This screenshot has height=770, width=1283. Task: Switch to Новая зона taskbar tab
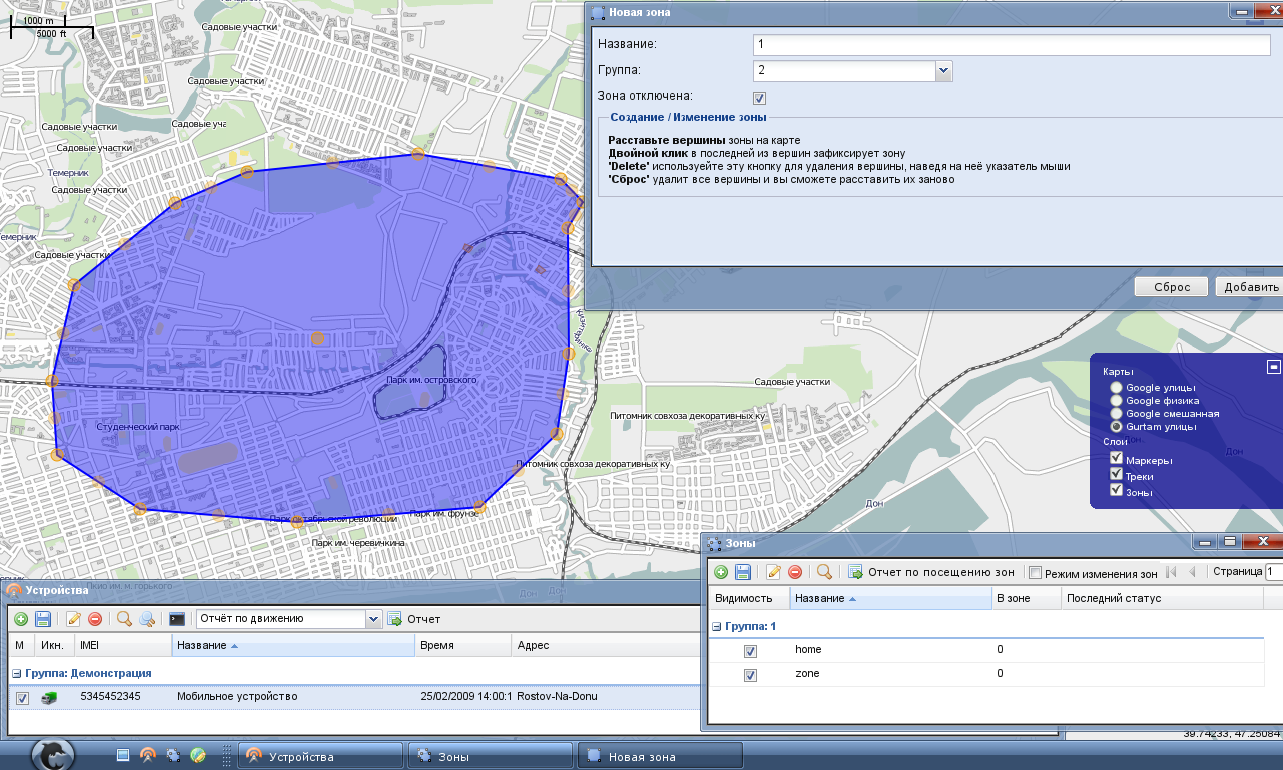coord(661,756)
